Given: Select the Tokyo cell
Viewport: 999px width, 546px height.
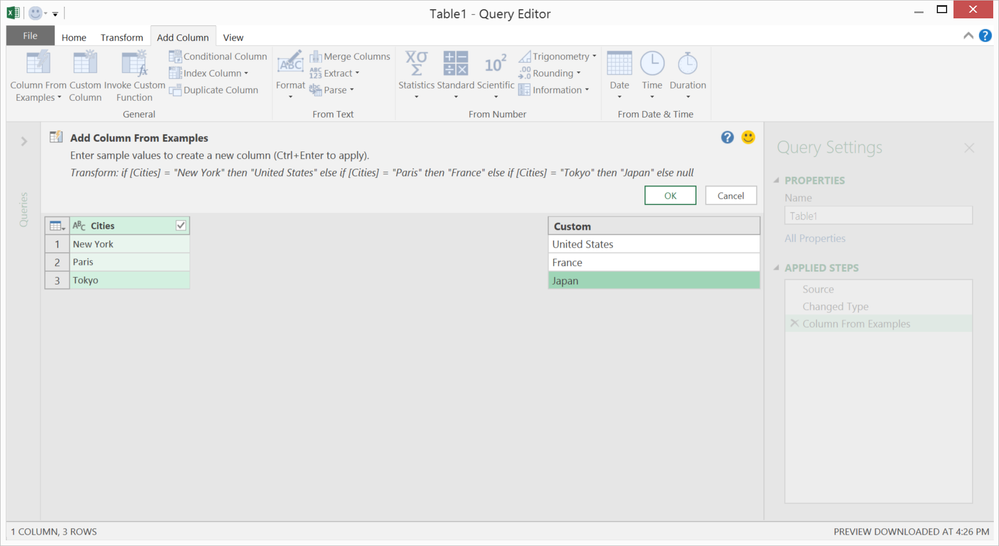Looking at the screenshot, I should (x=129, y=280).
